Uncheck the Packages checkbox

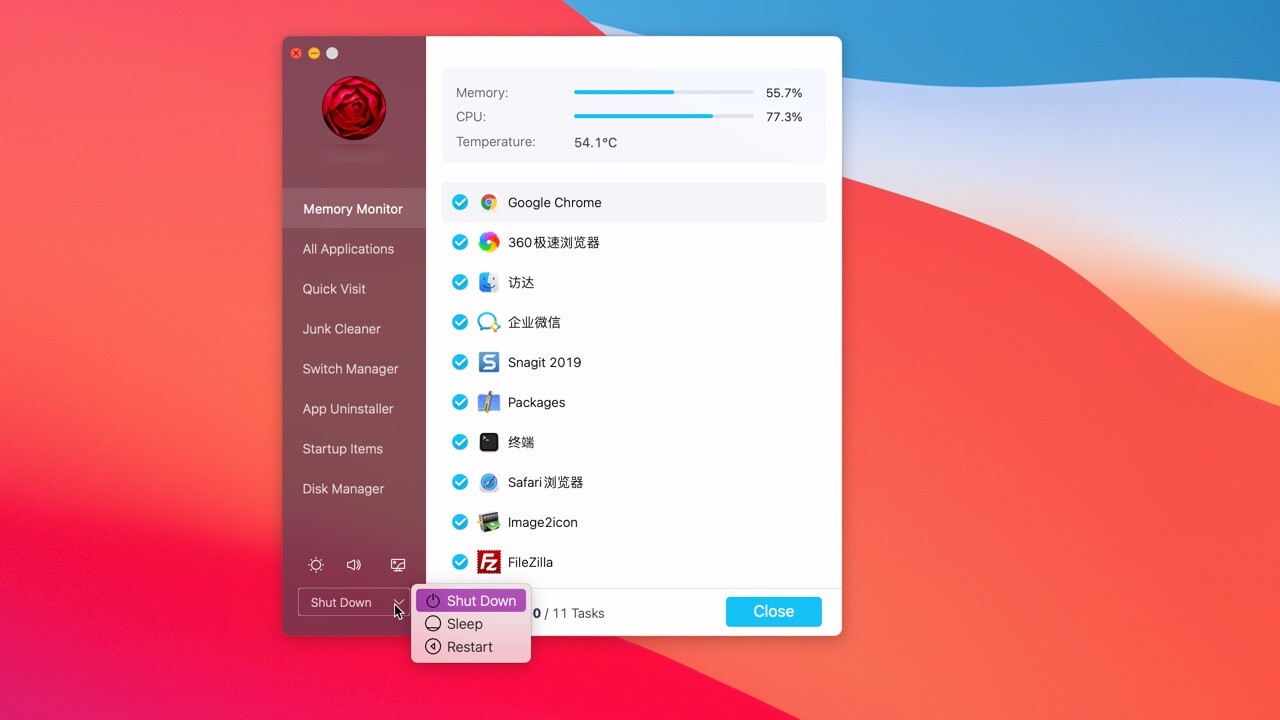point(460,402)
